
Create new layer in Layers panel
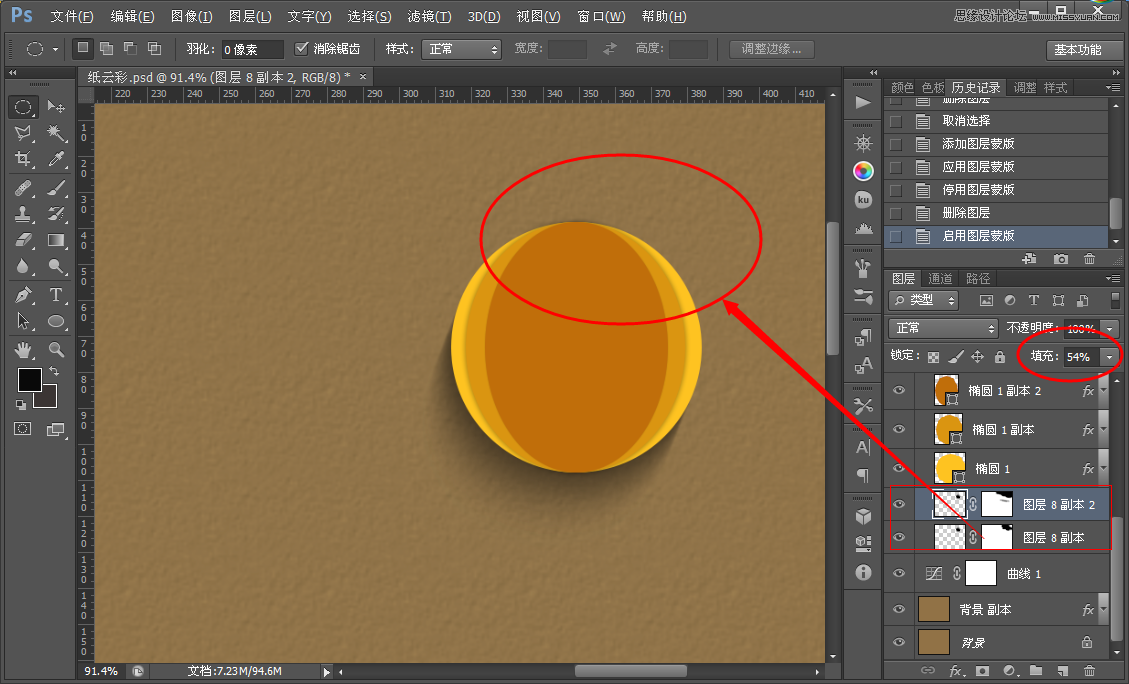(1063, 670)
